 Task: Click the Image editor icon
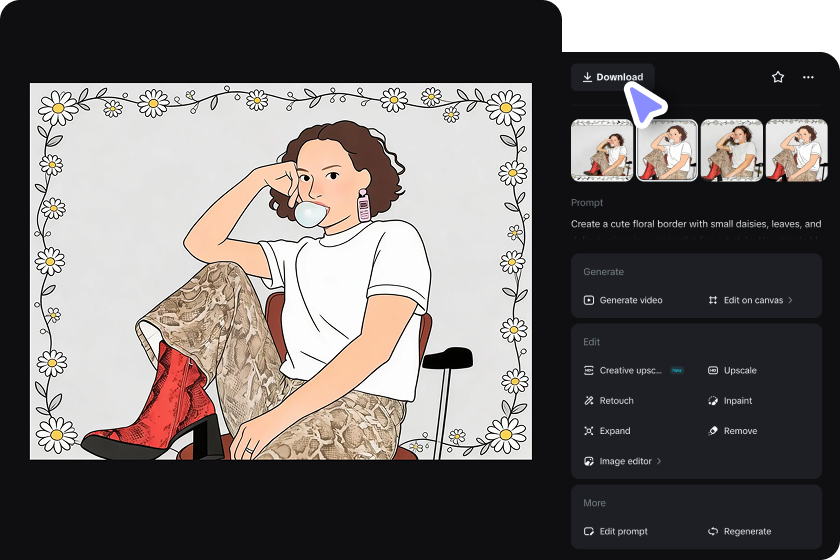pos(589,461)
